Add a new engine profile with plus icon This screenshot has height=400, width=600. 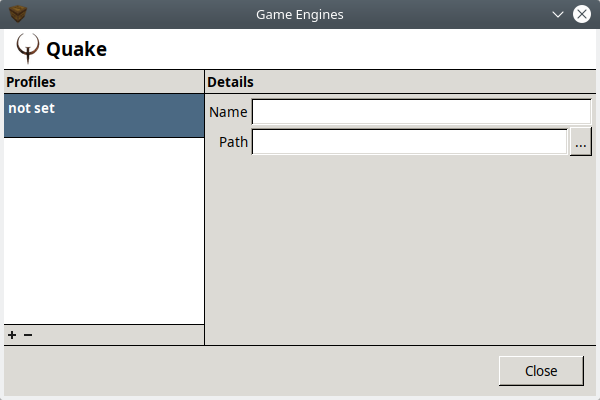(12, 335)
